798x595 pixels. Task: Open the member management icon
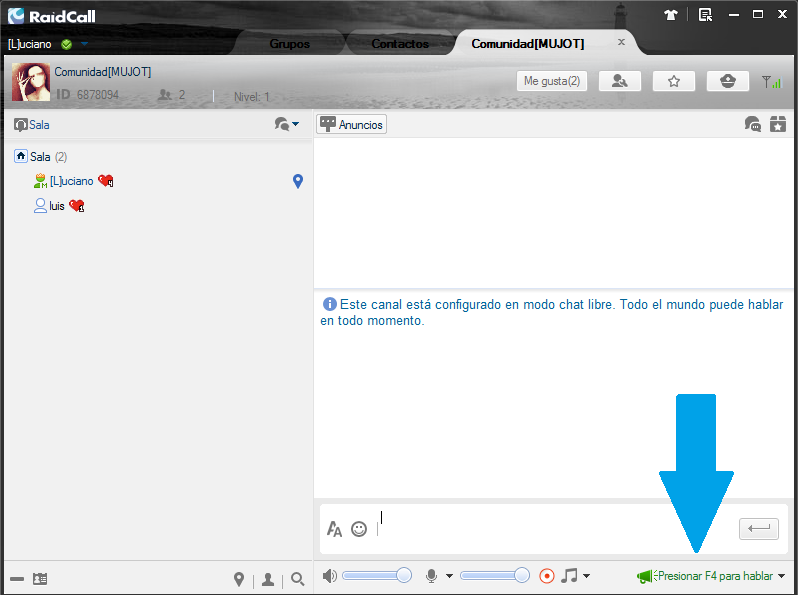(620, 81)
